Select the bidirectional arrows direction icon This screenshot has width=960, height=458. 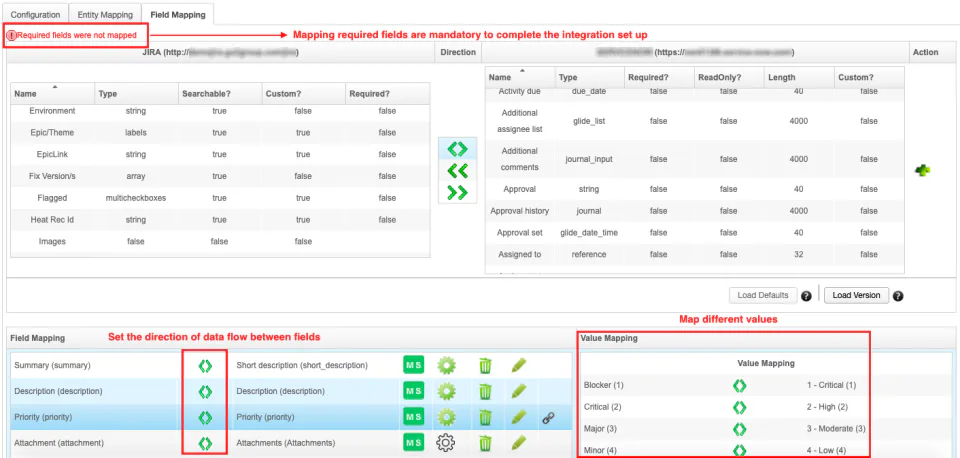[457, 149]
